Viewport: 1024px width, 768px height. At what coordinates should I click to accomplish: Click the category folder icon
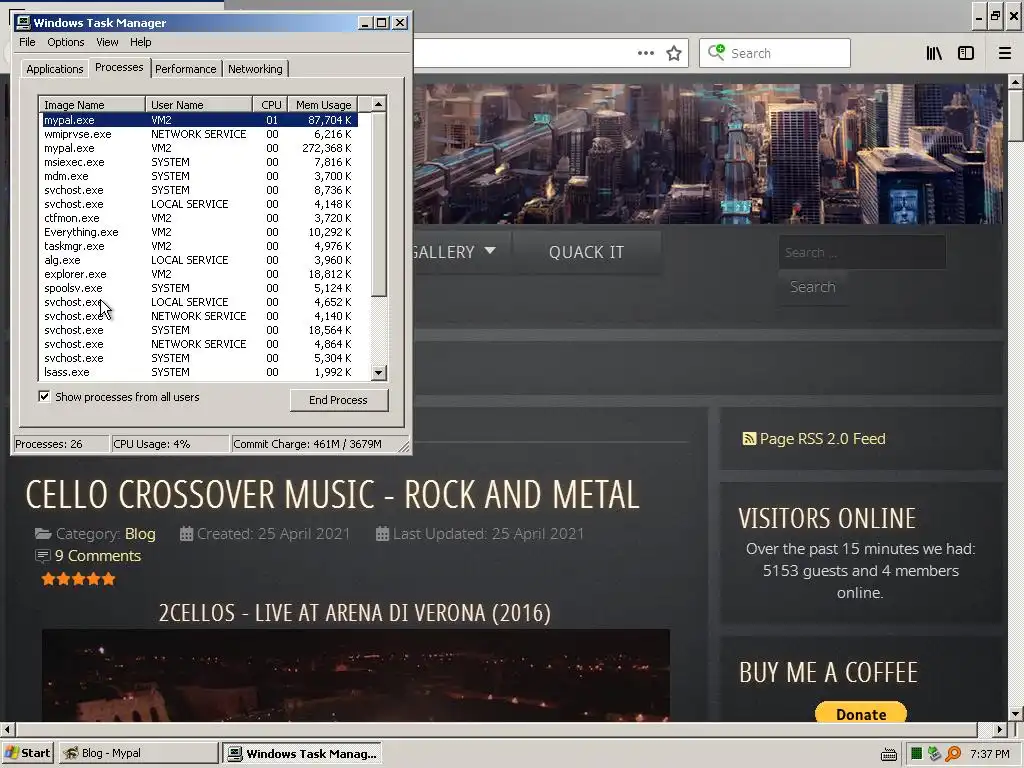coord(43,534)
